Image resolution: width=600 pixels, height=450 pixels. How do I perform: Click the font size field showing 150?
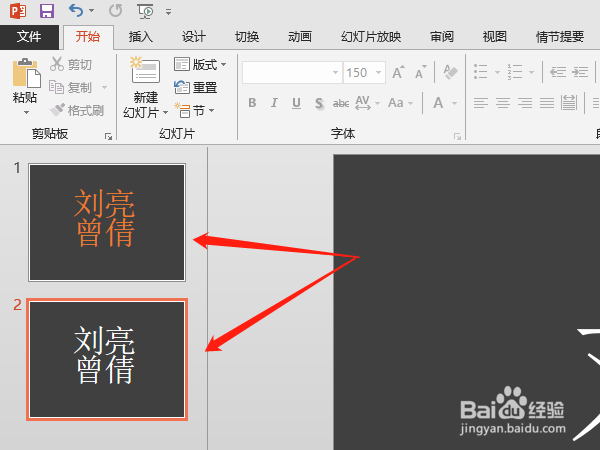[358, 72]
